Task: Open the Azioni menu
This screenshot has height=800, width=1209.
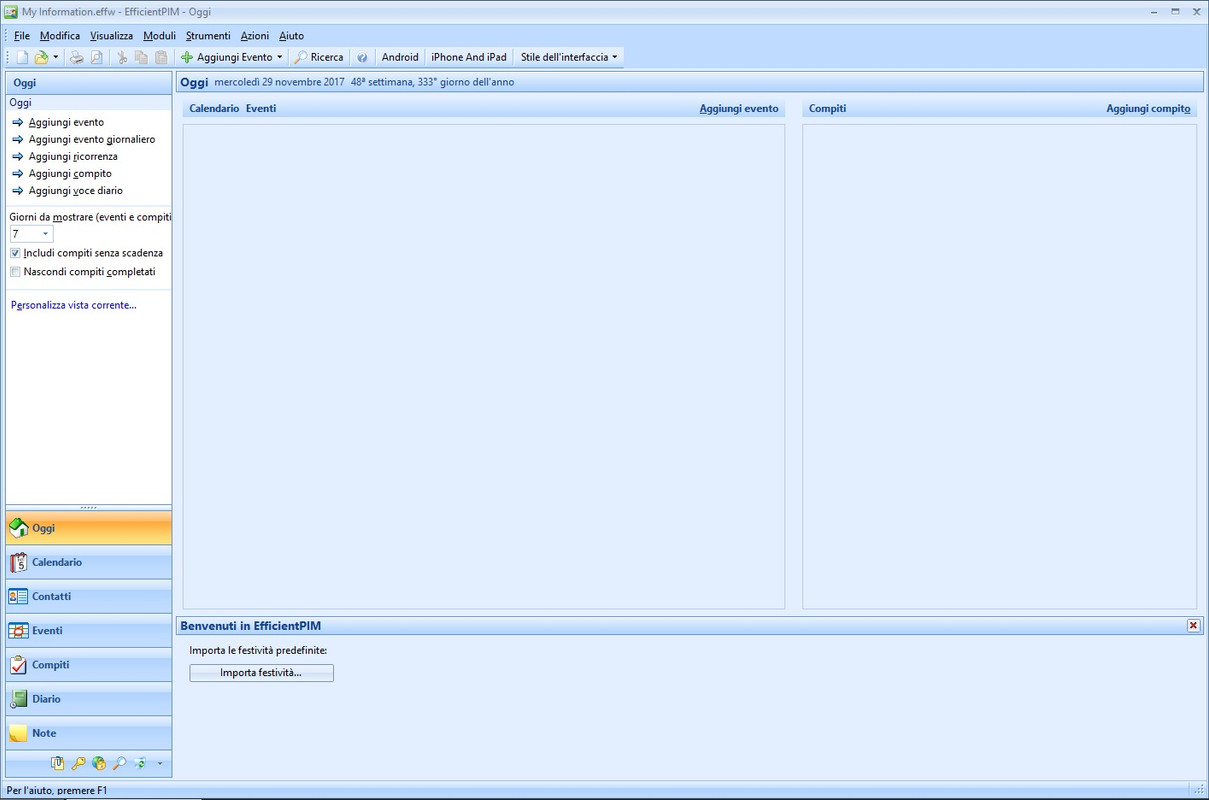Action: coord(255,36)
